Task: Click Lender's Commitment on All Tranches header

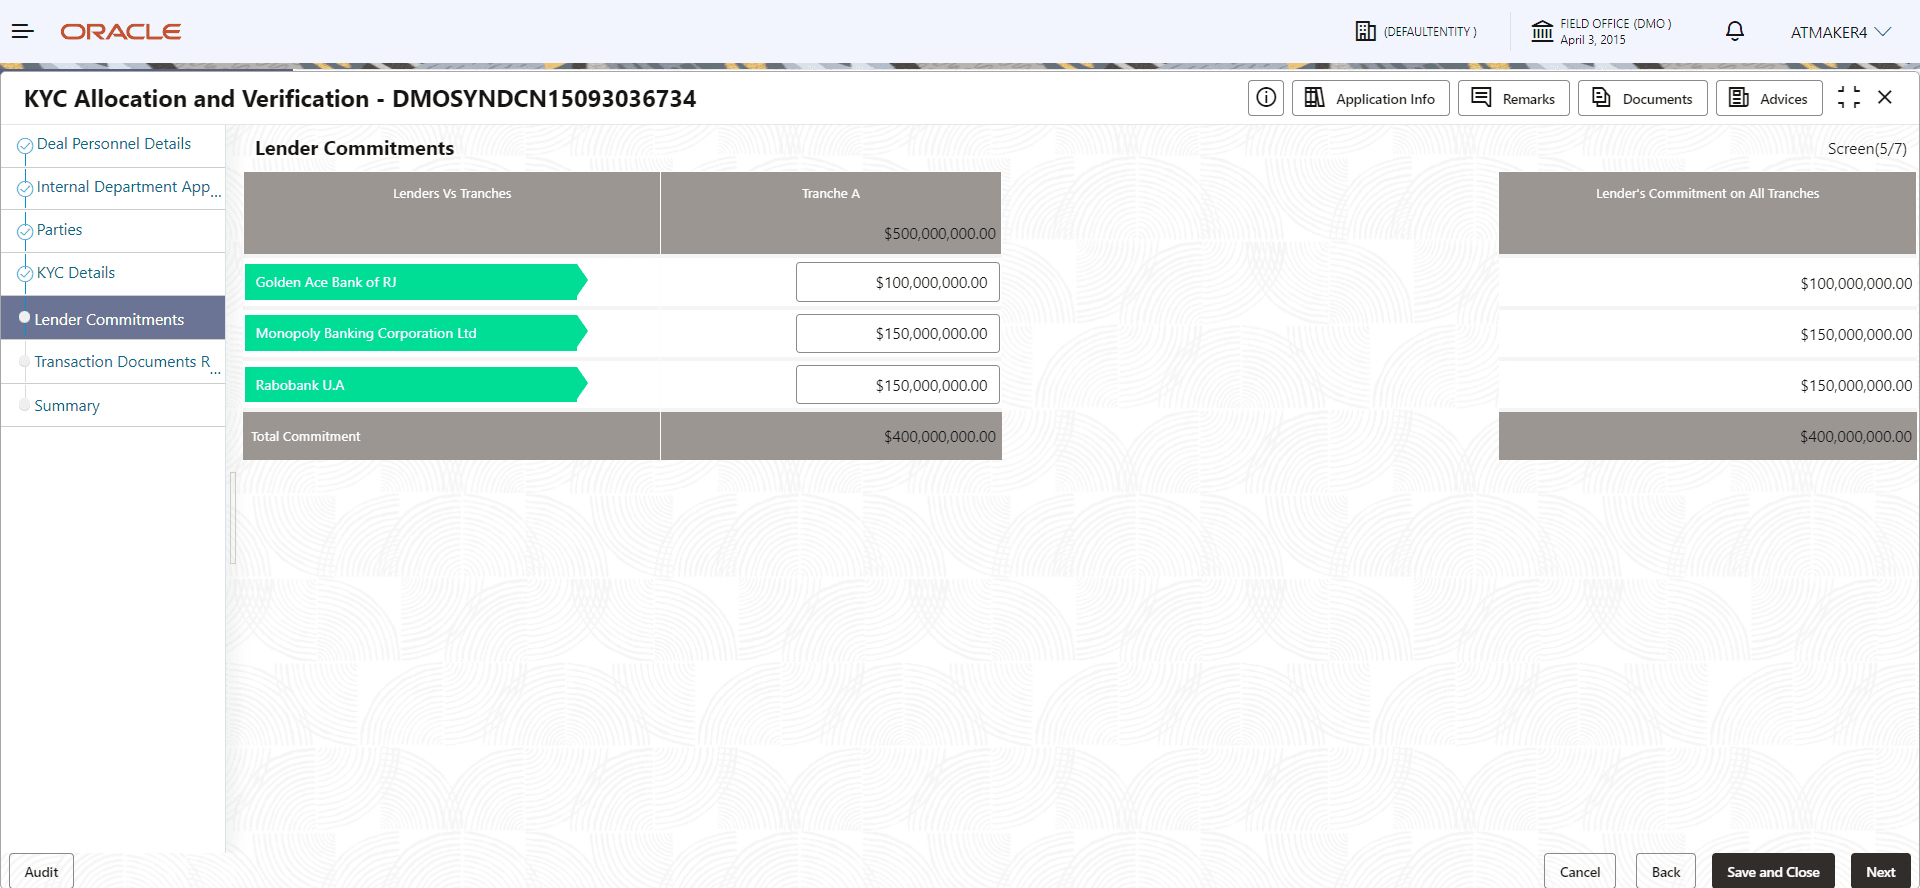Action: (x=1707, y=193)
